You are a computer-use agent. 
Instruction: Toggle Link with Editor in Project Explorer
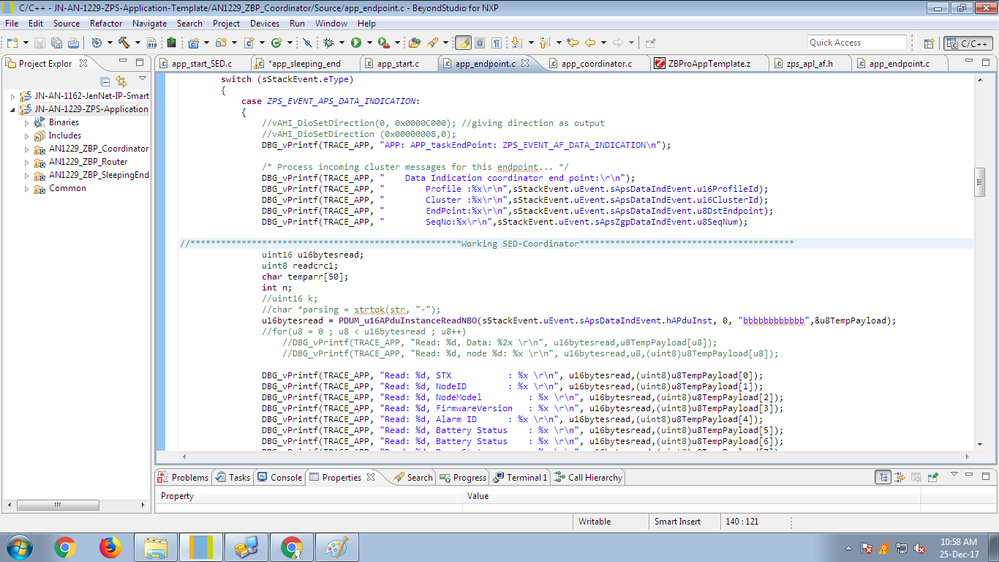coord(122,82)
